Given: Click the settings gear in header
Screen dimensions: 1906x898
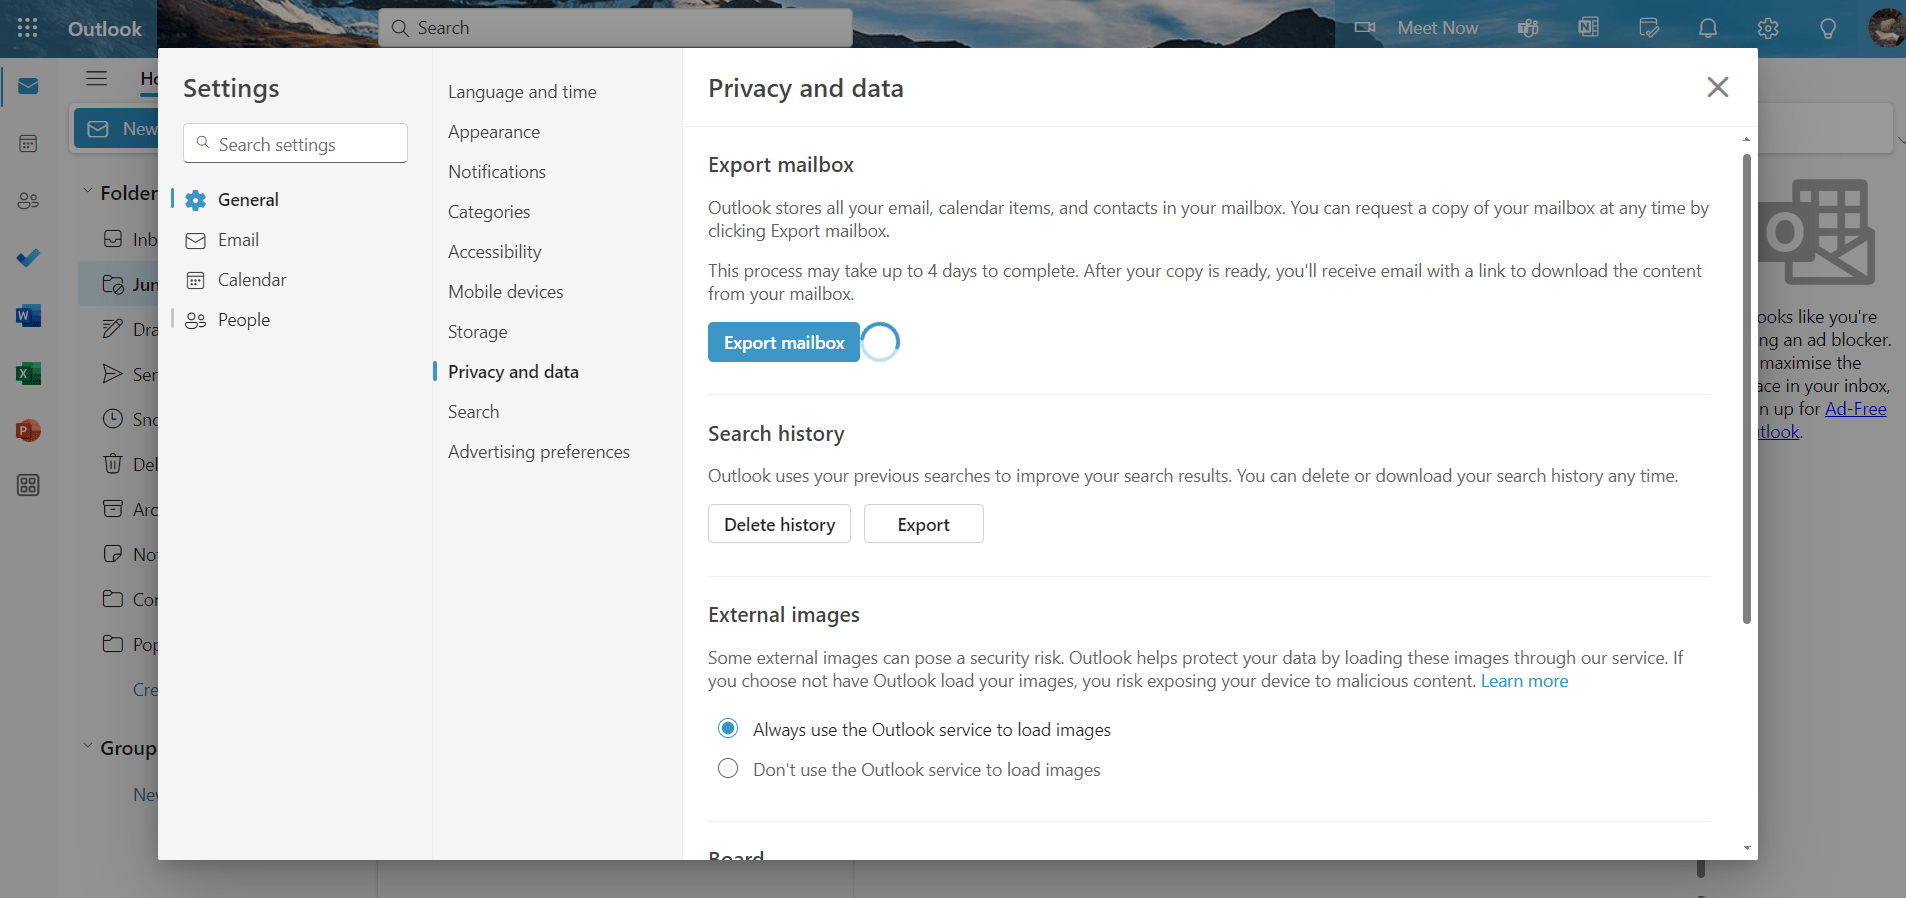Looking at the screenshot, I should 1768,28.
